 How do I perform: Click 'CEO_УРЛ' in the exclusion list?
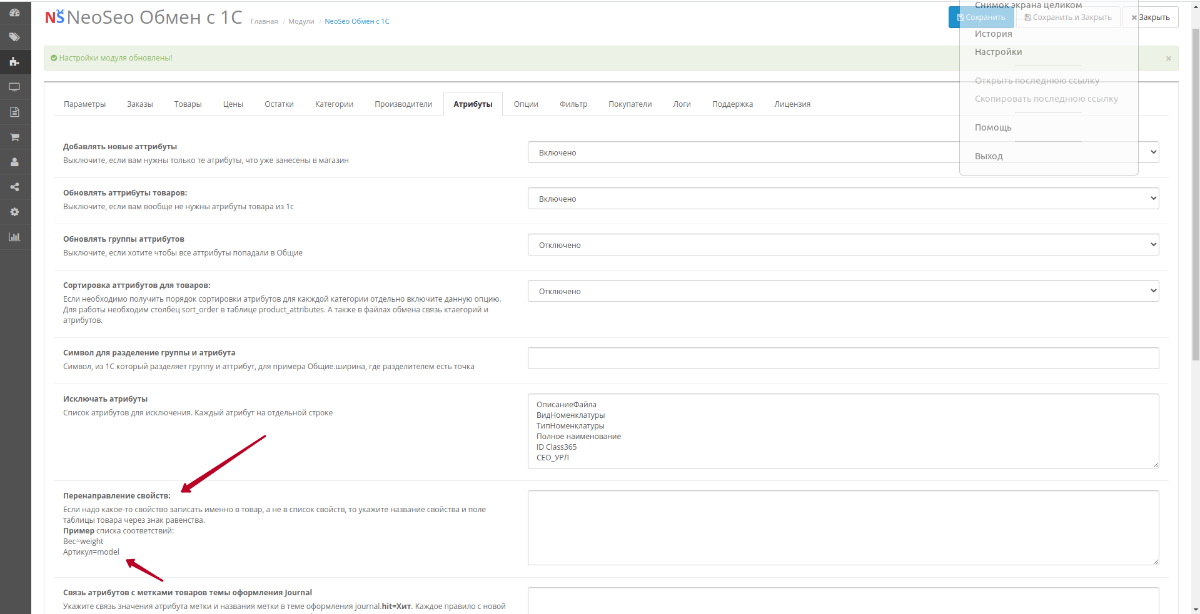tap(553, 457)
